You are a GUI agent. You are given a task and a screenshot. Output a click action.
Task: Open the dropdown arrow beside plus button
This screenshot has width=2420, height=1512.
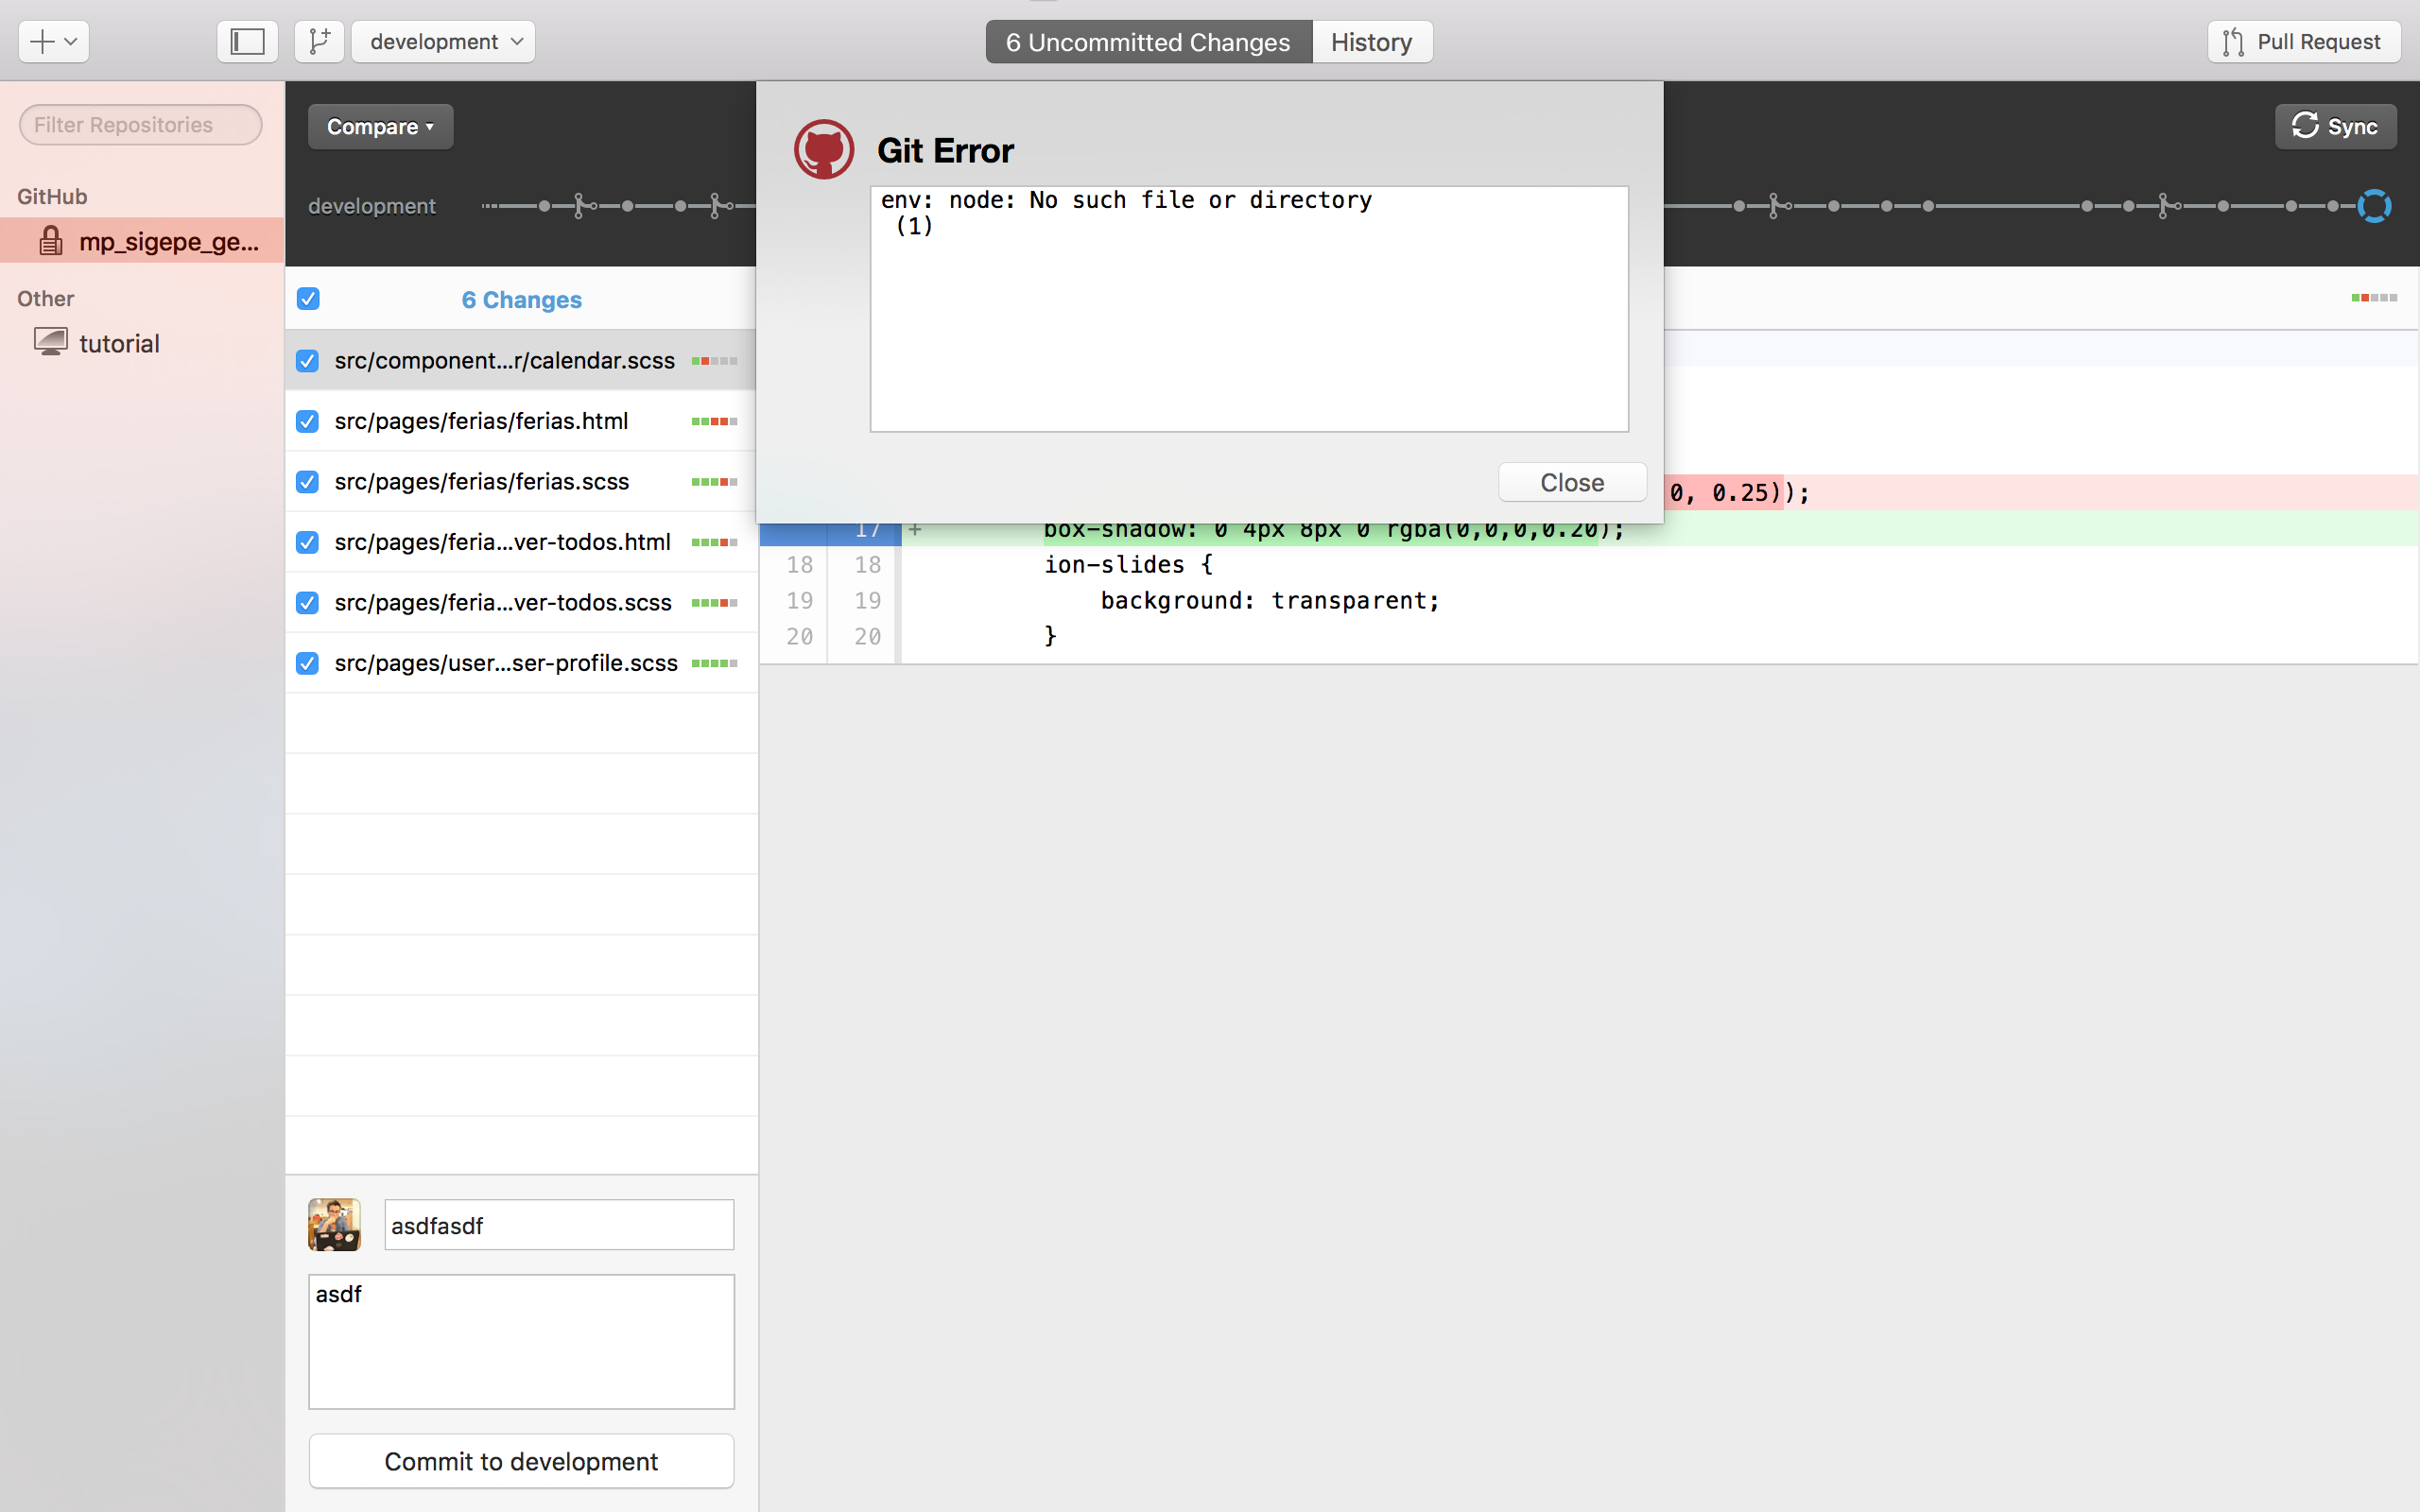click(71, 42)
